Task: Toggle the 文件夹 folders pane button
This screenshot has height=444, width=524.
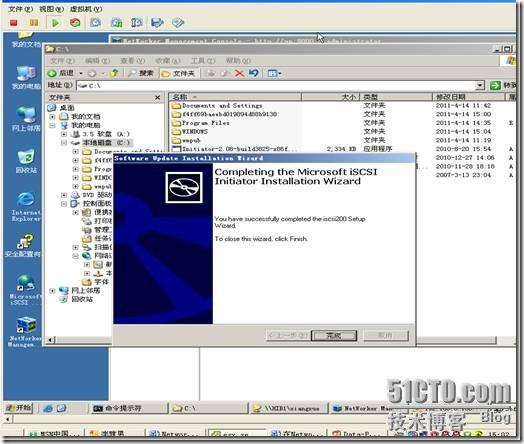Action: click(179, 73)
